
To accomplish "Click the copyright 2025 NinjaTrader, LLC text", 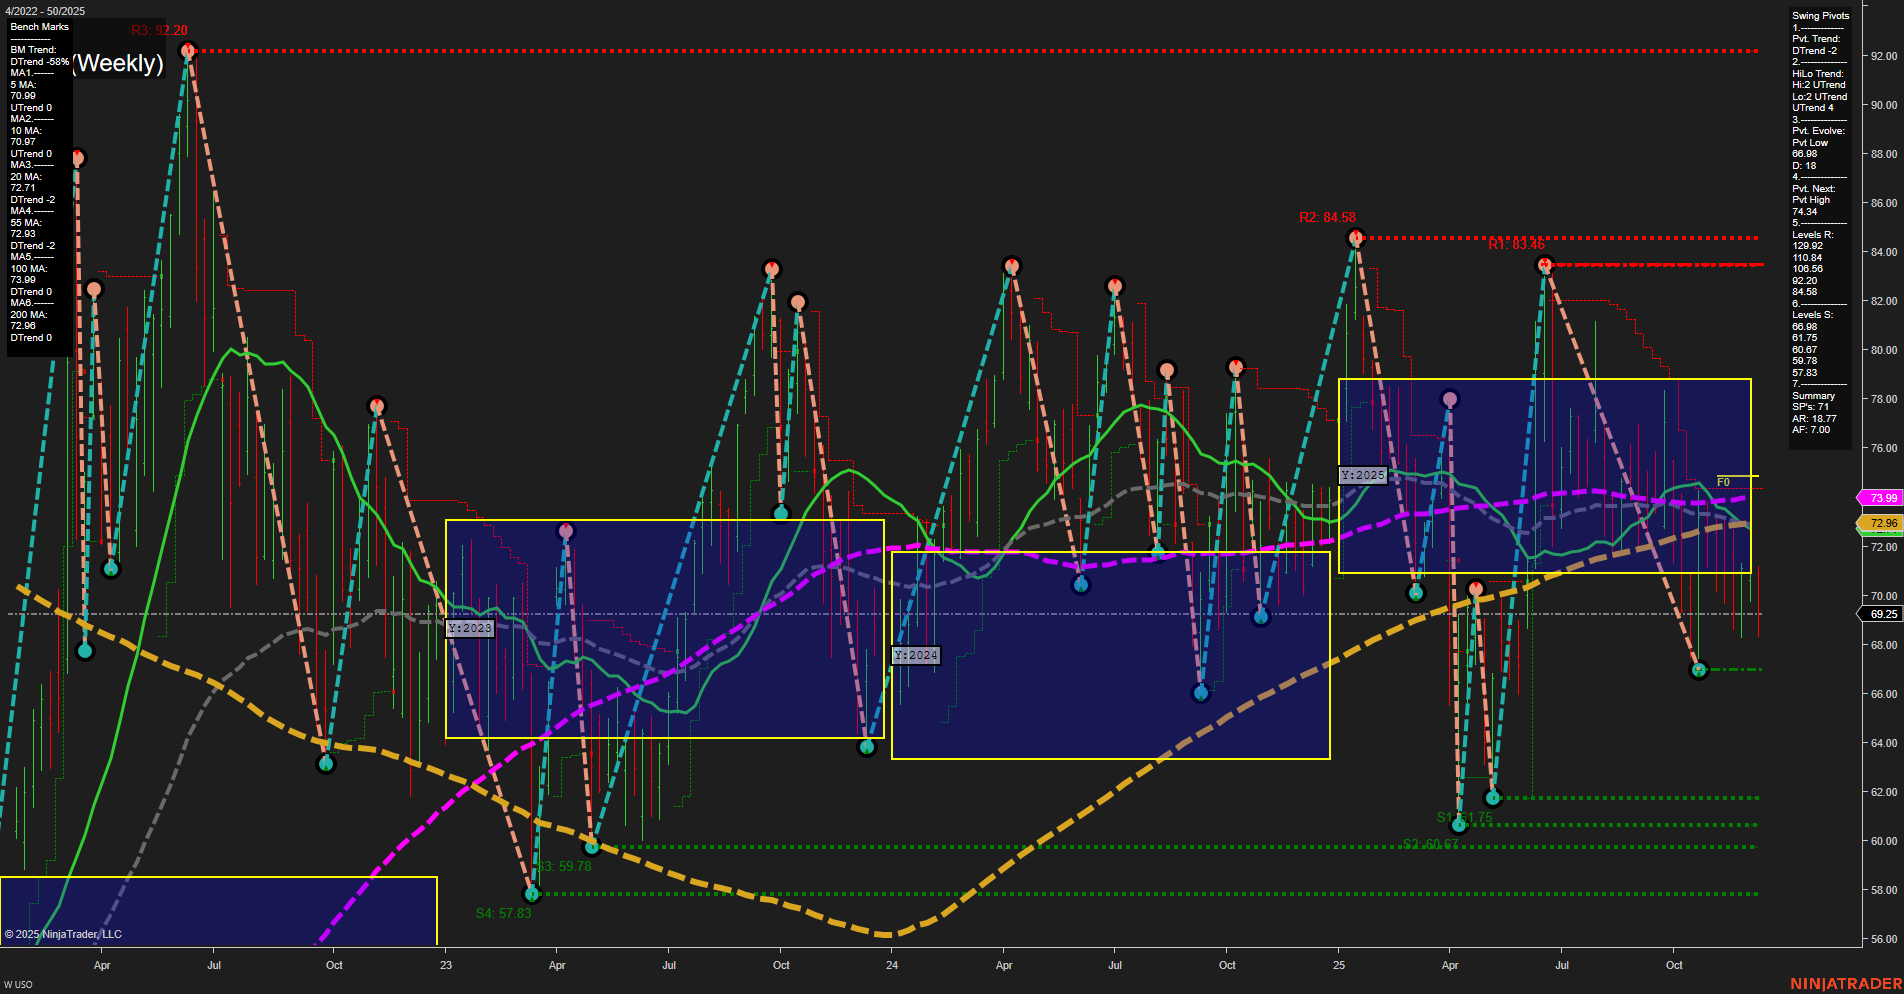I will tap(62, 933).
